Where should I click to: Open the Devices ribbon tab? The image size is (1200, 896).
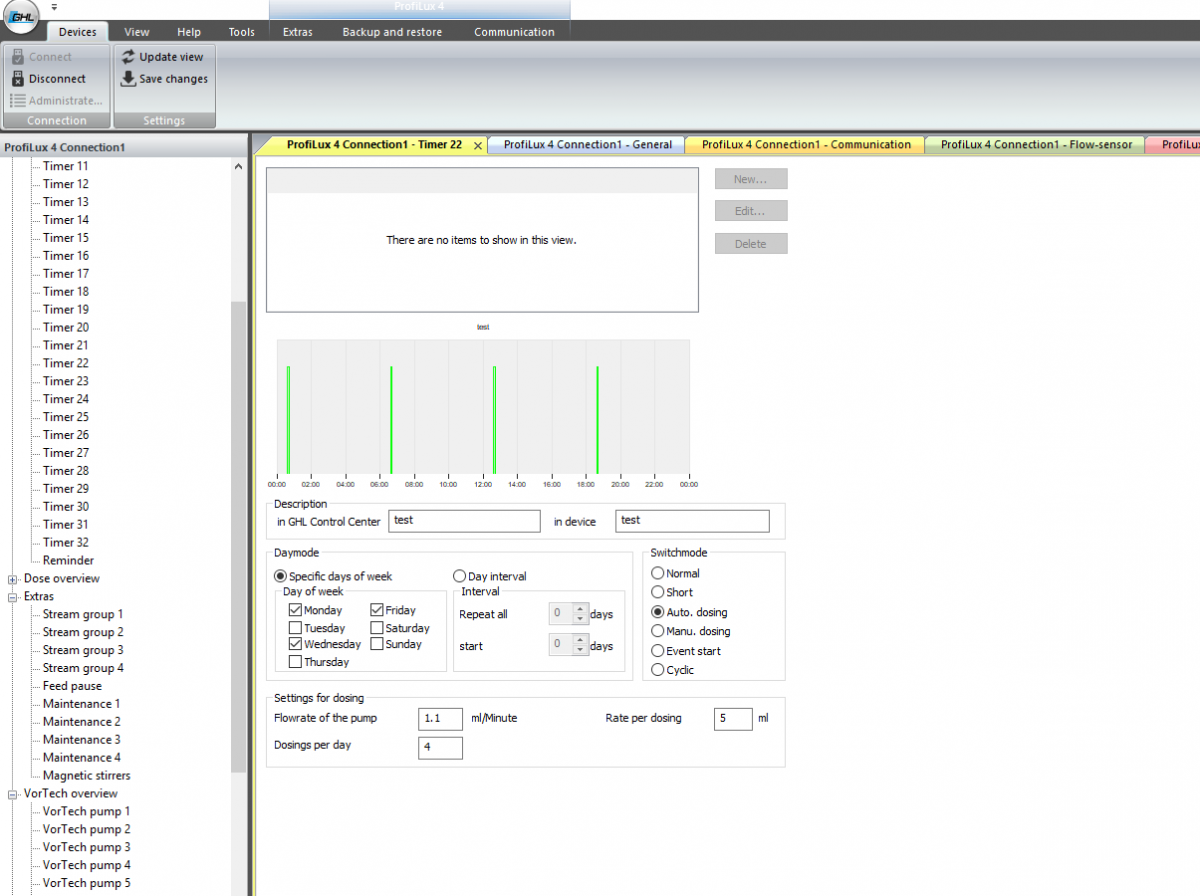coord(78,32)
